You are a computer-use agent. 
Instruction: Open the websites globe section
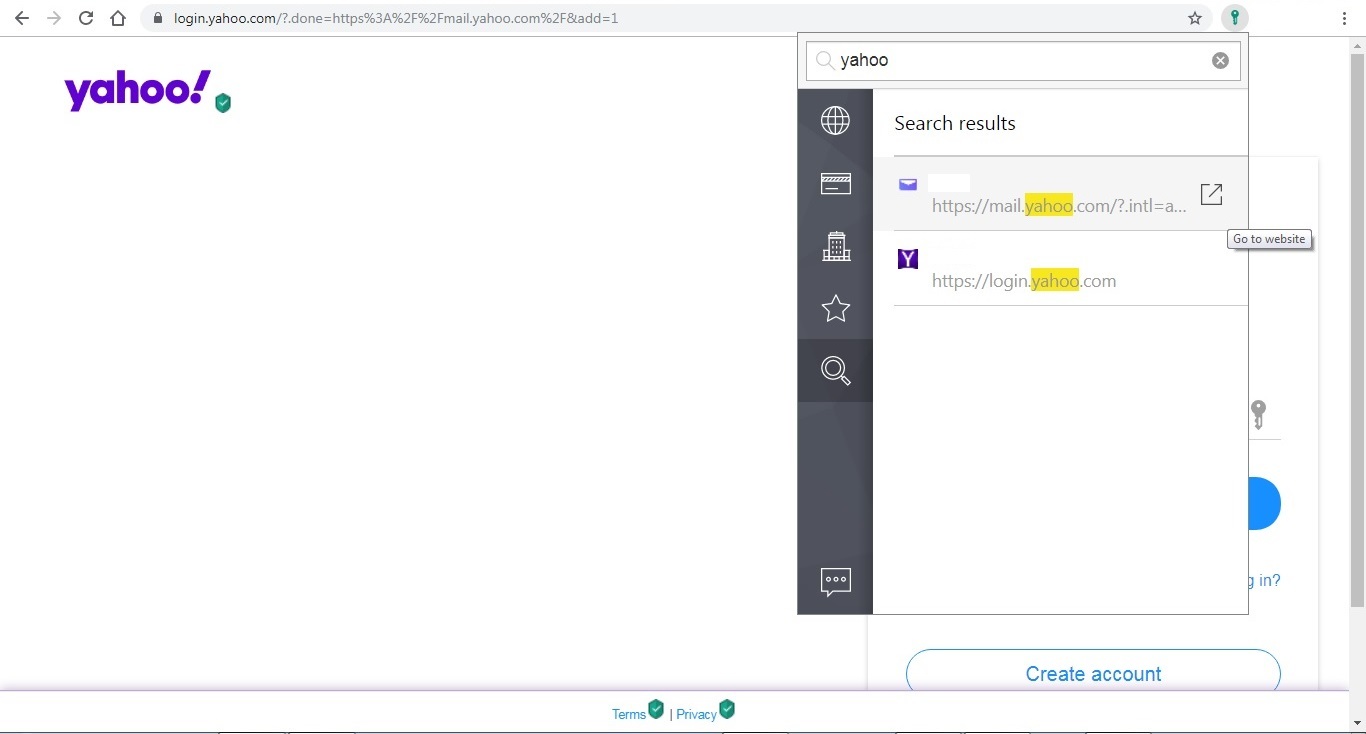pyautogui.click(x=835, y=121)
